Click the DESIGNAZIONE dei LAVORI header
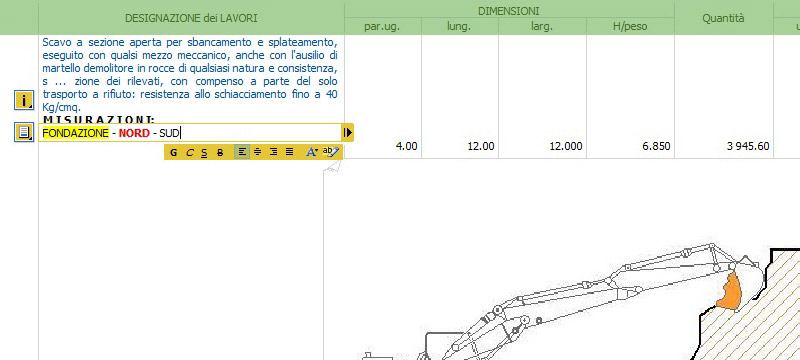Screen dimensions: 800x360 191,18
